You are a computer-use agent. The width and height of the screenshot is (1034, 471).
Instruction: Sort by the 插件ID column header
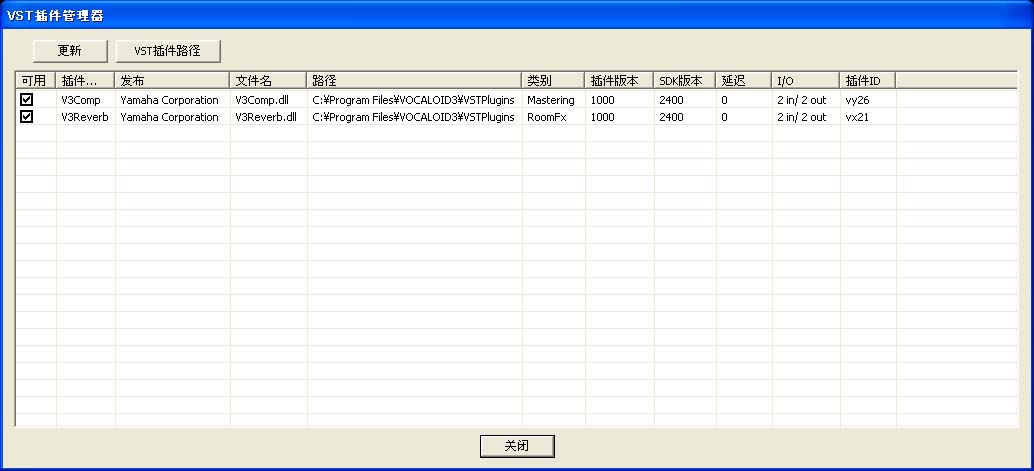(868, 80)
